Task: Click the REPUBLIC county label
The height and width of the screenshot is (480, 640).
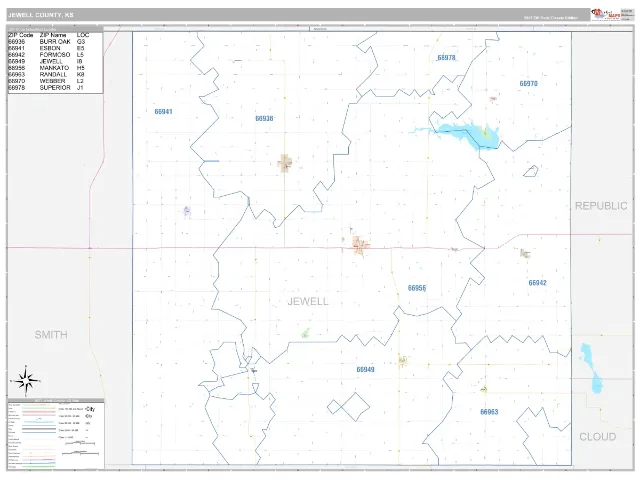Action: [x=601, y=206]
